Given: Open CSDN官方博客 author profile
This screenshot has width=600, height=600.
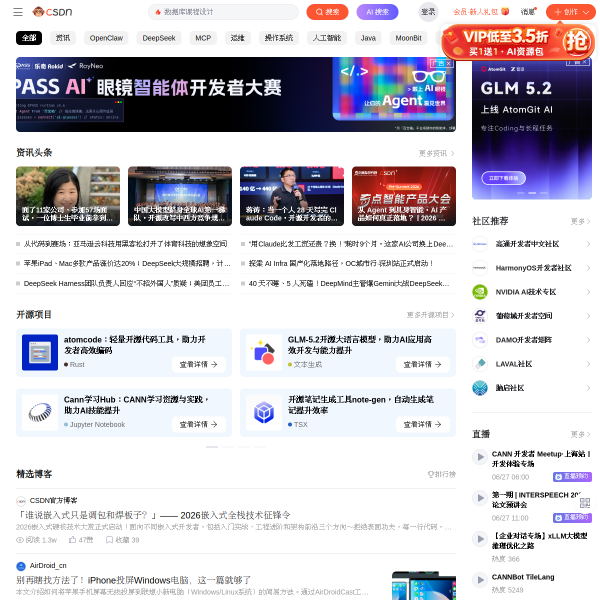Looking at the screenshot, I should pyautogui.click(x=47, y=501).
